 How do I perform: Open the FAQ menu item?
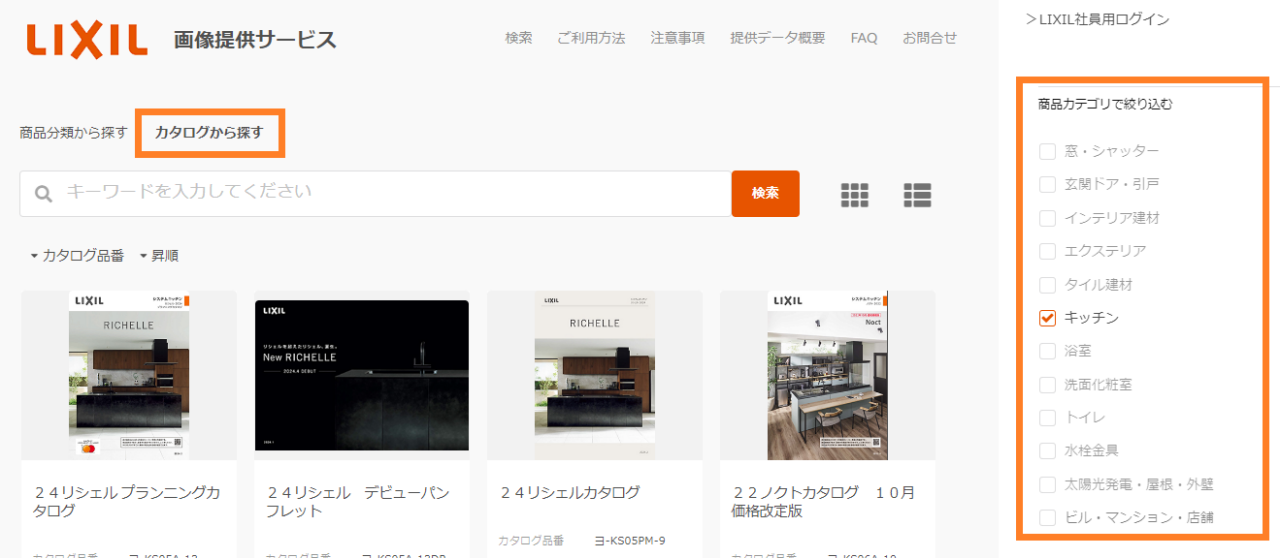tap(863, 38)
